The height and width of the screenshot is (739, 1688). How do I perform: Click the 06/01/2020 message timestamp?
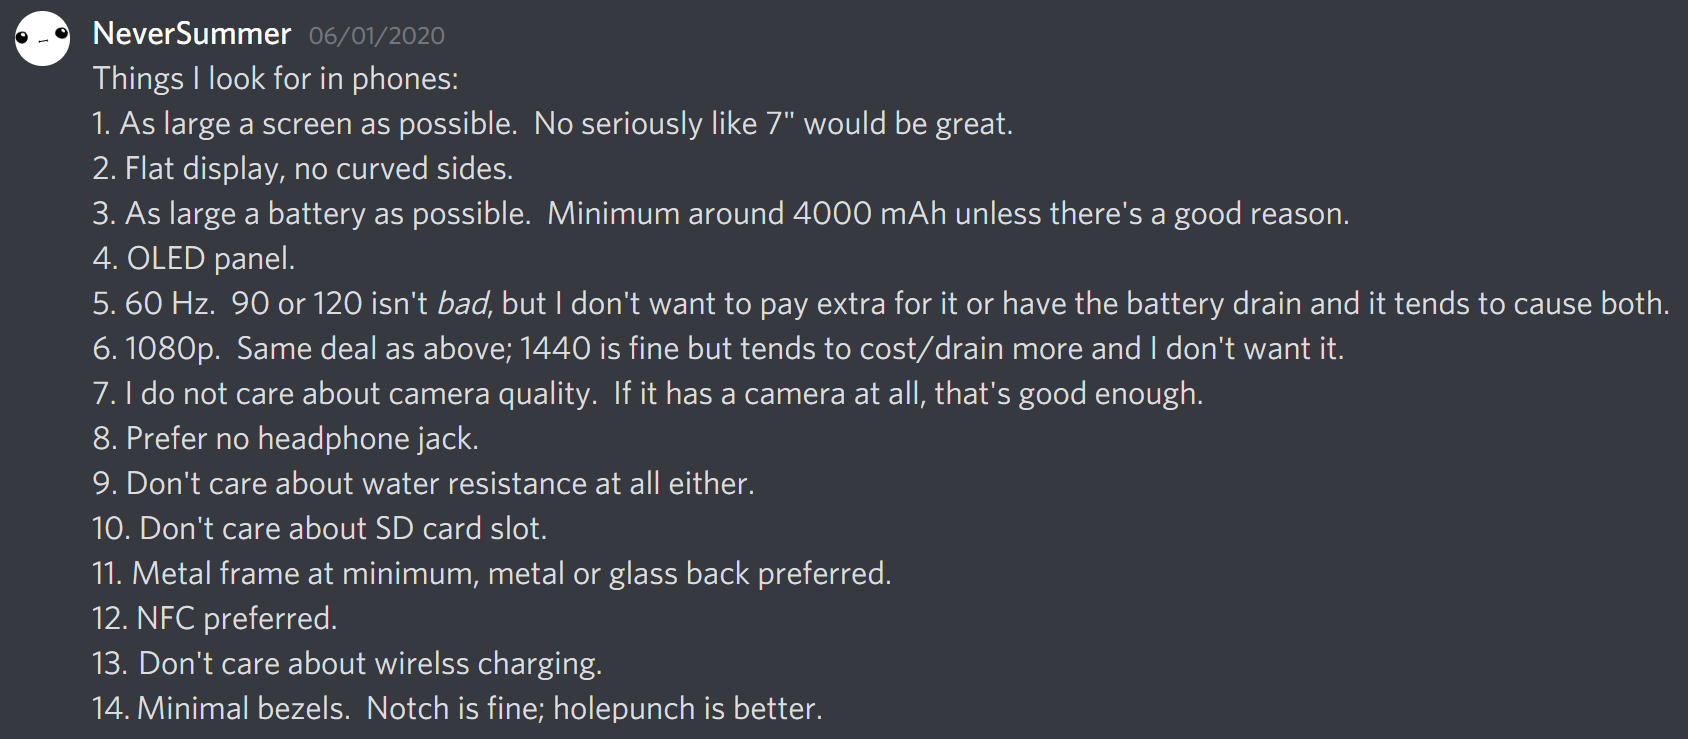tap(377, 36)
